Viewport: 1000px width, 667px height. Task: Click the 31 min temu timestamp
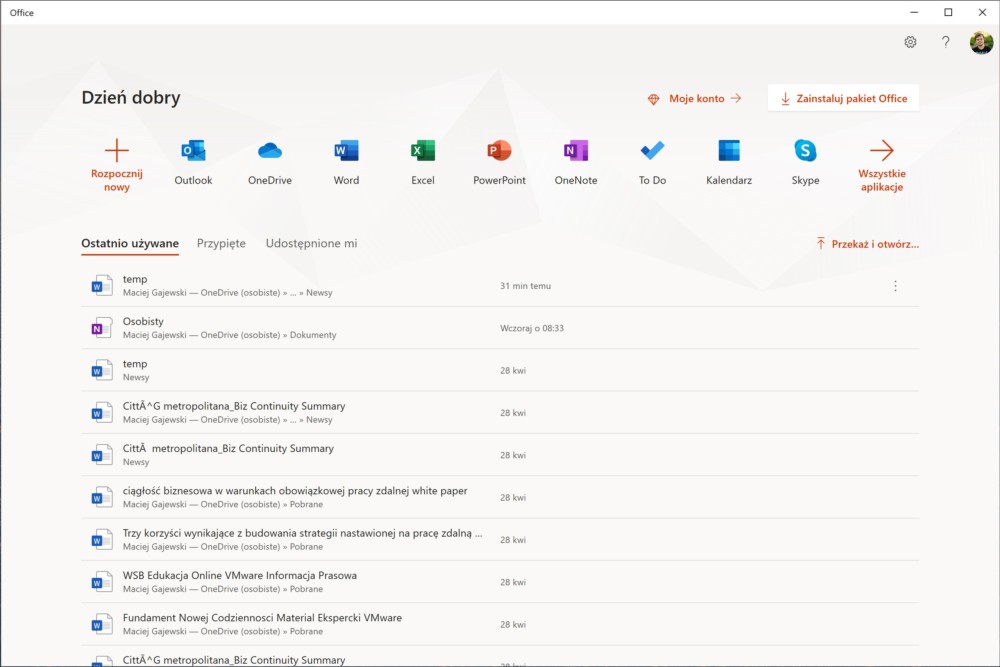tap(526, 286)
